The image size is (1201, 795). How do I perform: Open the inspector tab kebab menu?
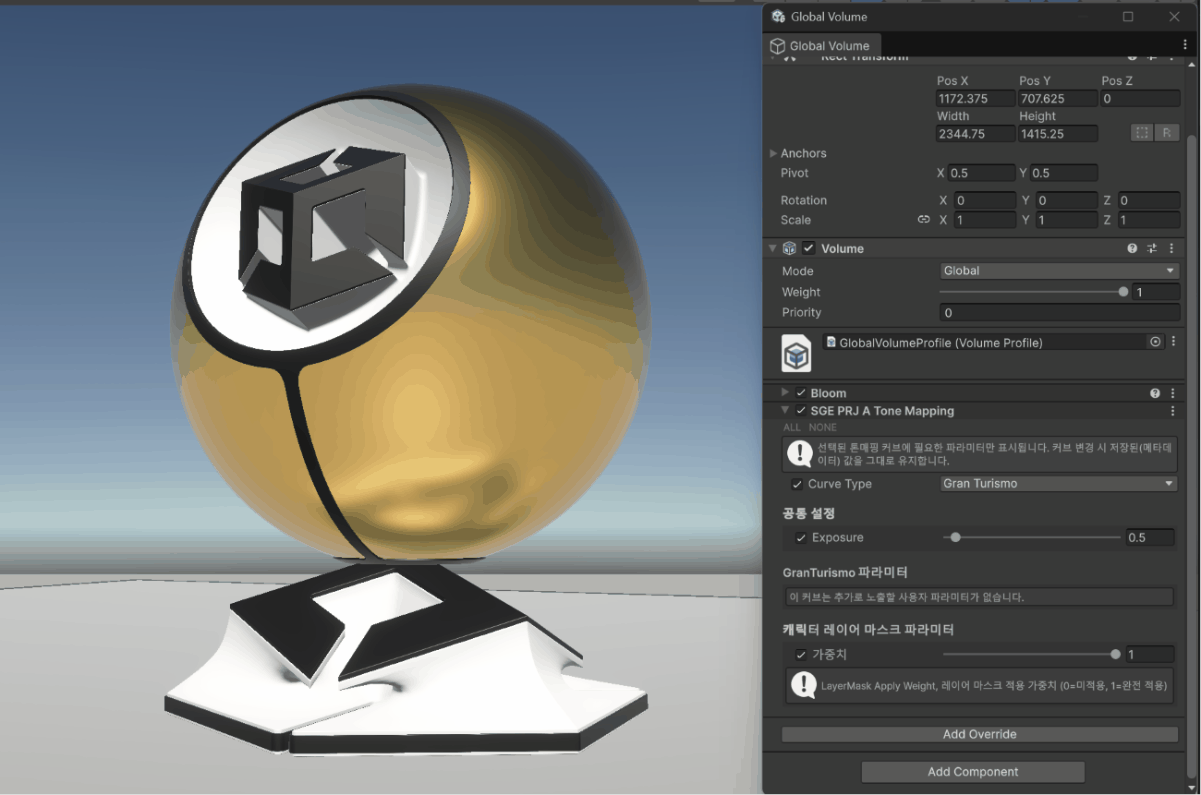pos(1185,45)
